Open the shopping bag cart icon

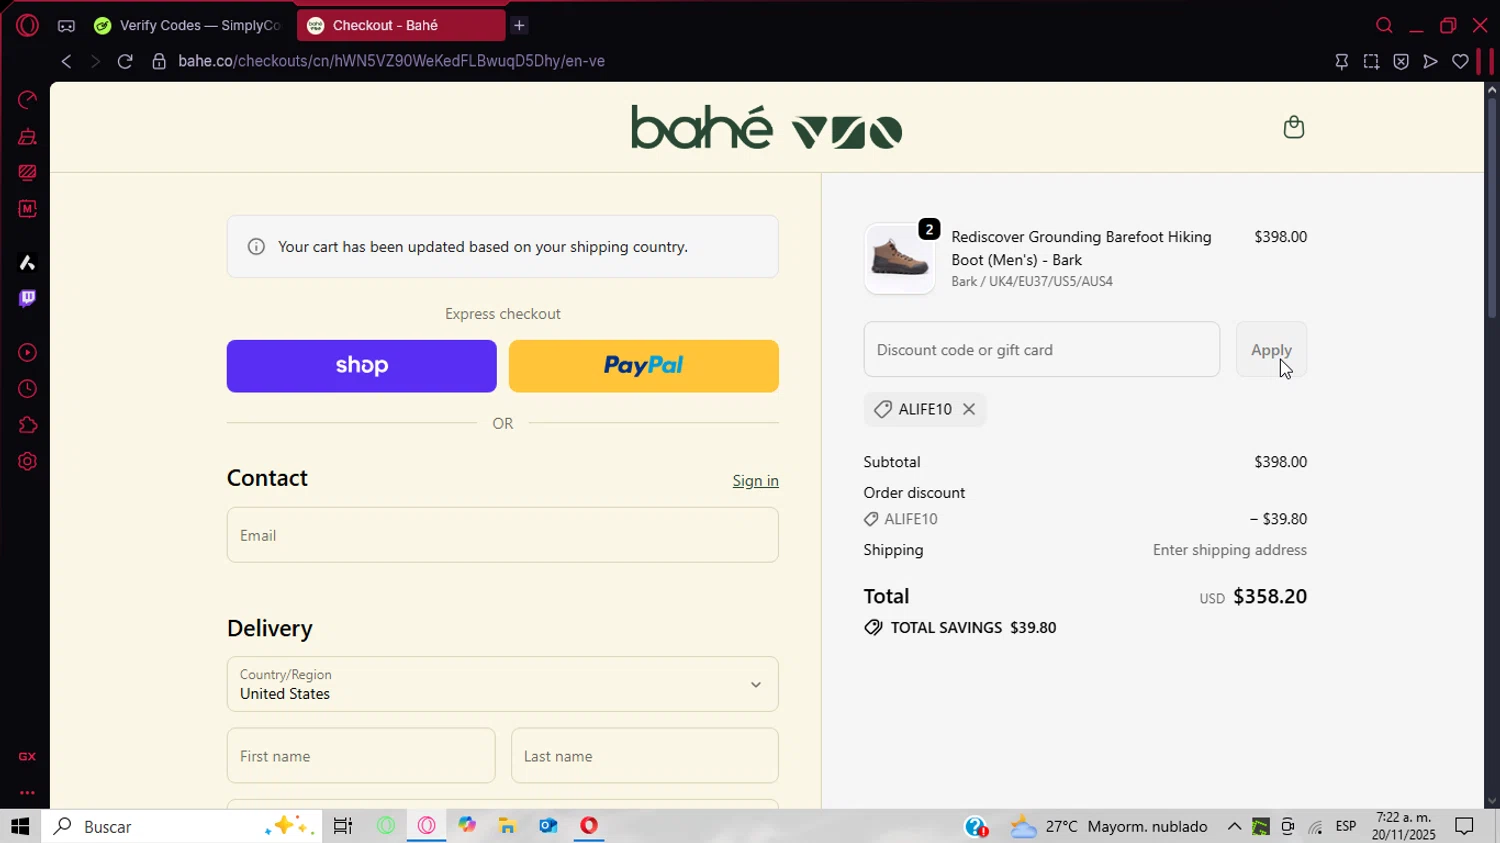coord(1294,127)
